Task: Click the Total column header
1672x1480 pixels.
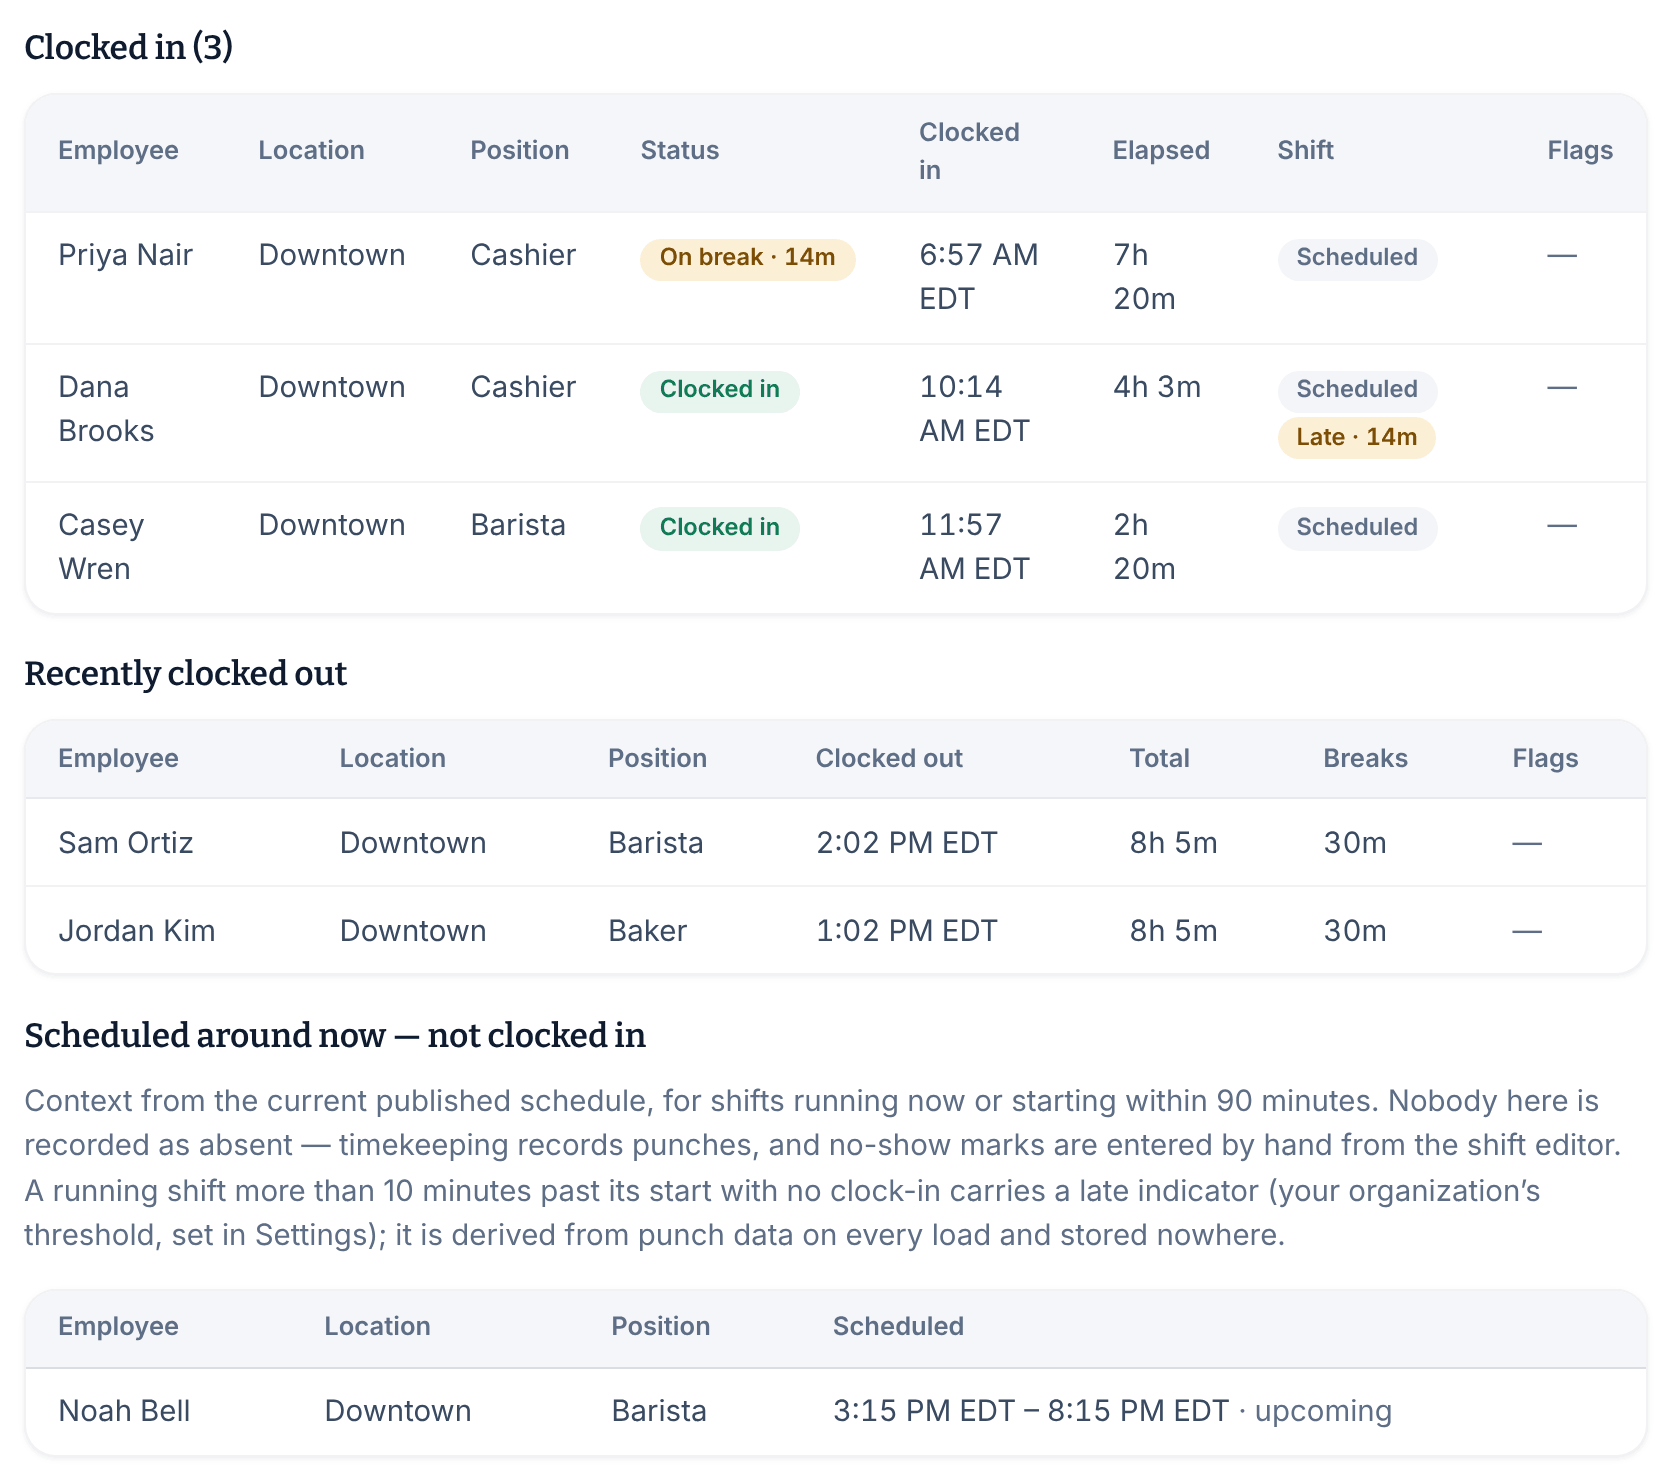Action: [x=1160, y=758]
